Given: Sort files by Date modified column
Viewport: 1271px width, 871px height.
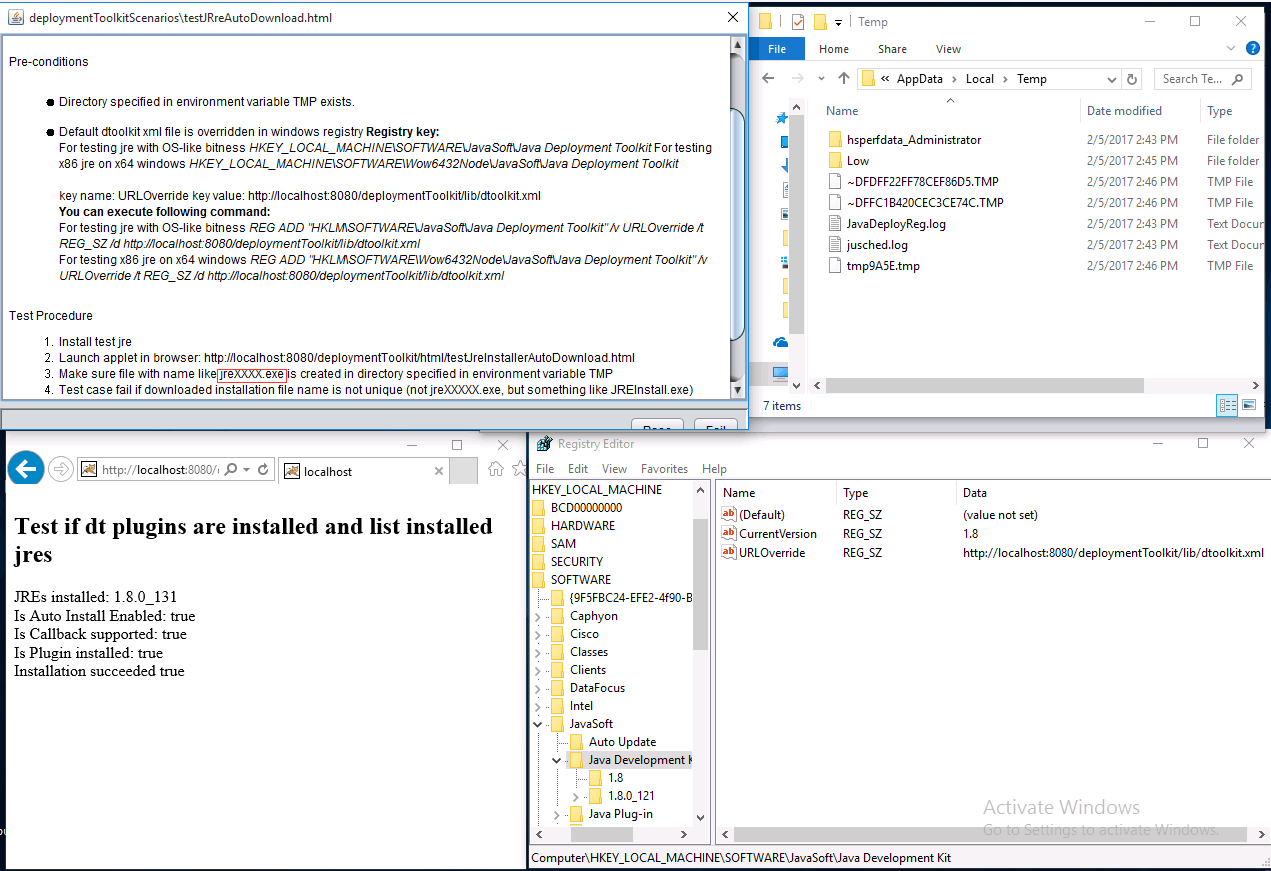Looking at the screenshot, I should click(1124, 111).
